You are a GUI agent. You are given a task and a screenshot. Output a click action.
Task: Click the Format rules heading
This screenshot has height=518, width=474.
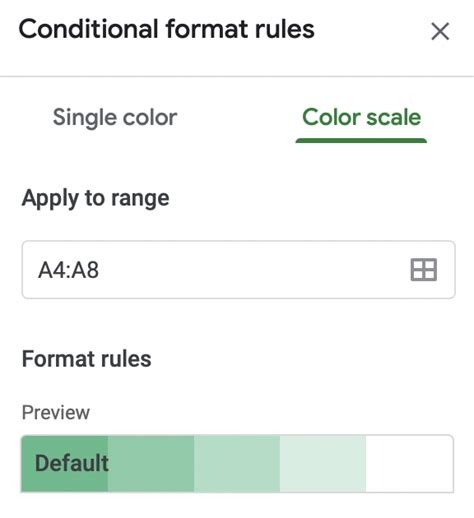coord(86,359)
